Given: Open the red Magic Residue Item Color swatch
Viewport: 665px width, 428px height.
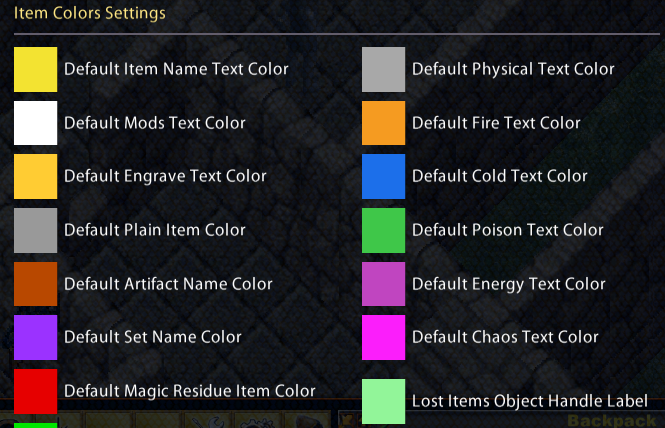Looking at the screenshot, I should click(36, 391).
